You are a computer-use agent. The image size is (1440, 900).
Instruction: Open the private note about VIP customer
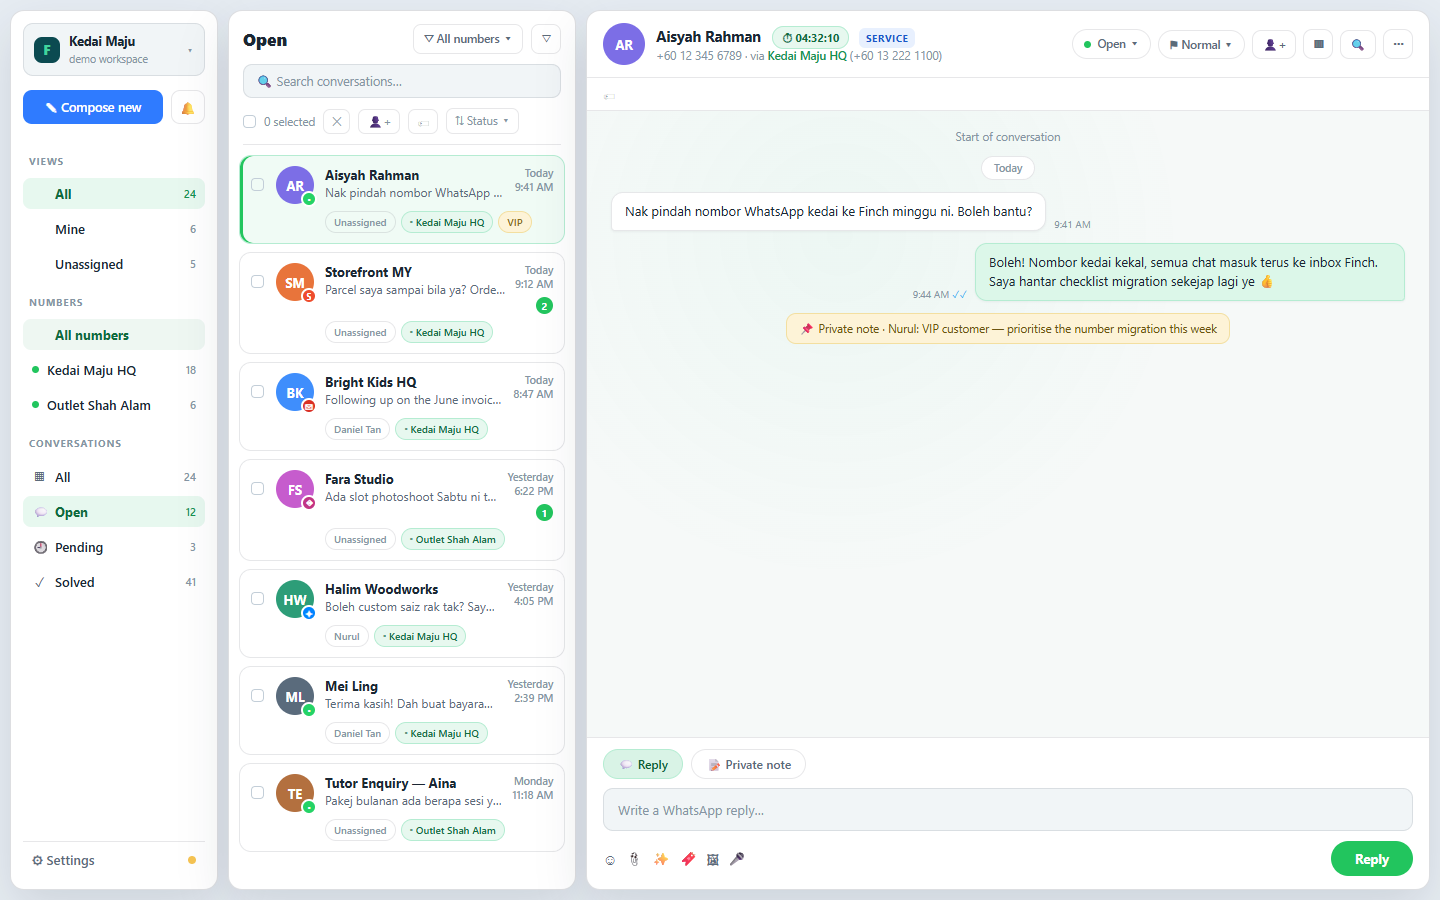pos(1008,329)
